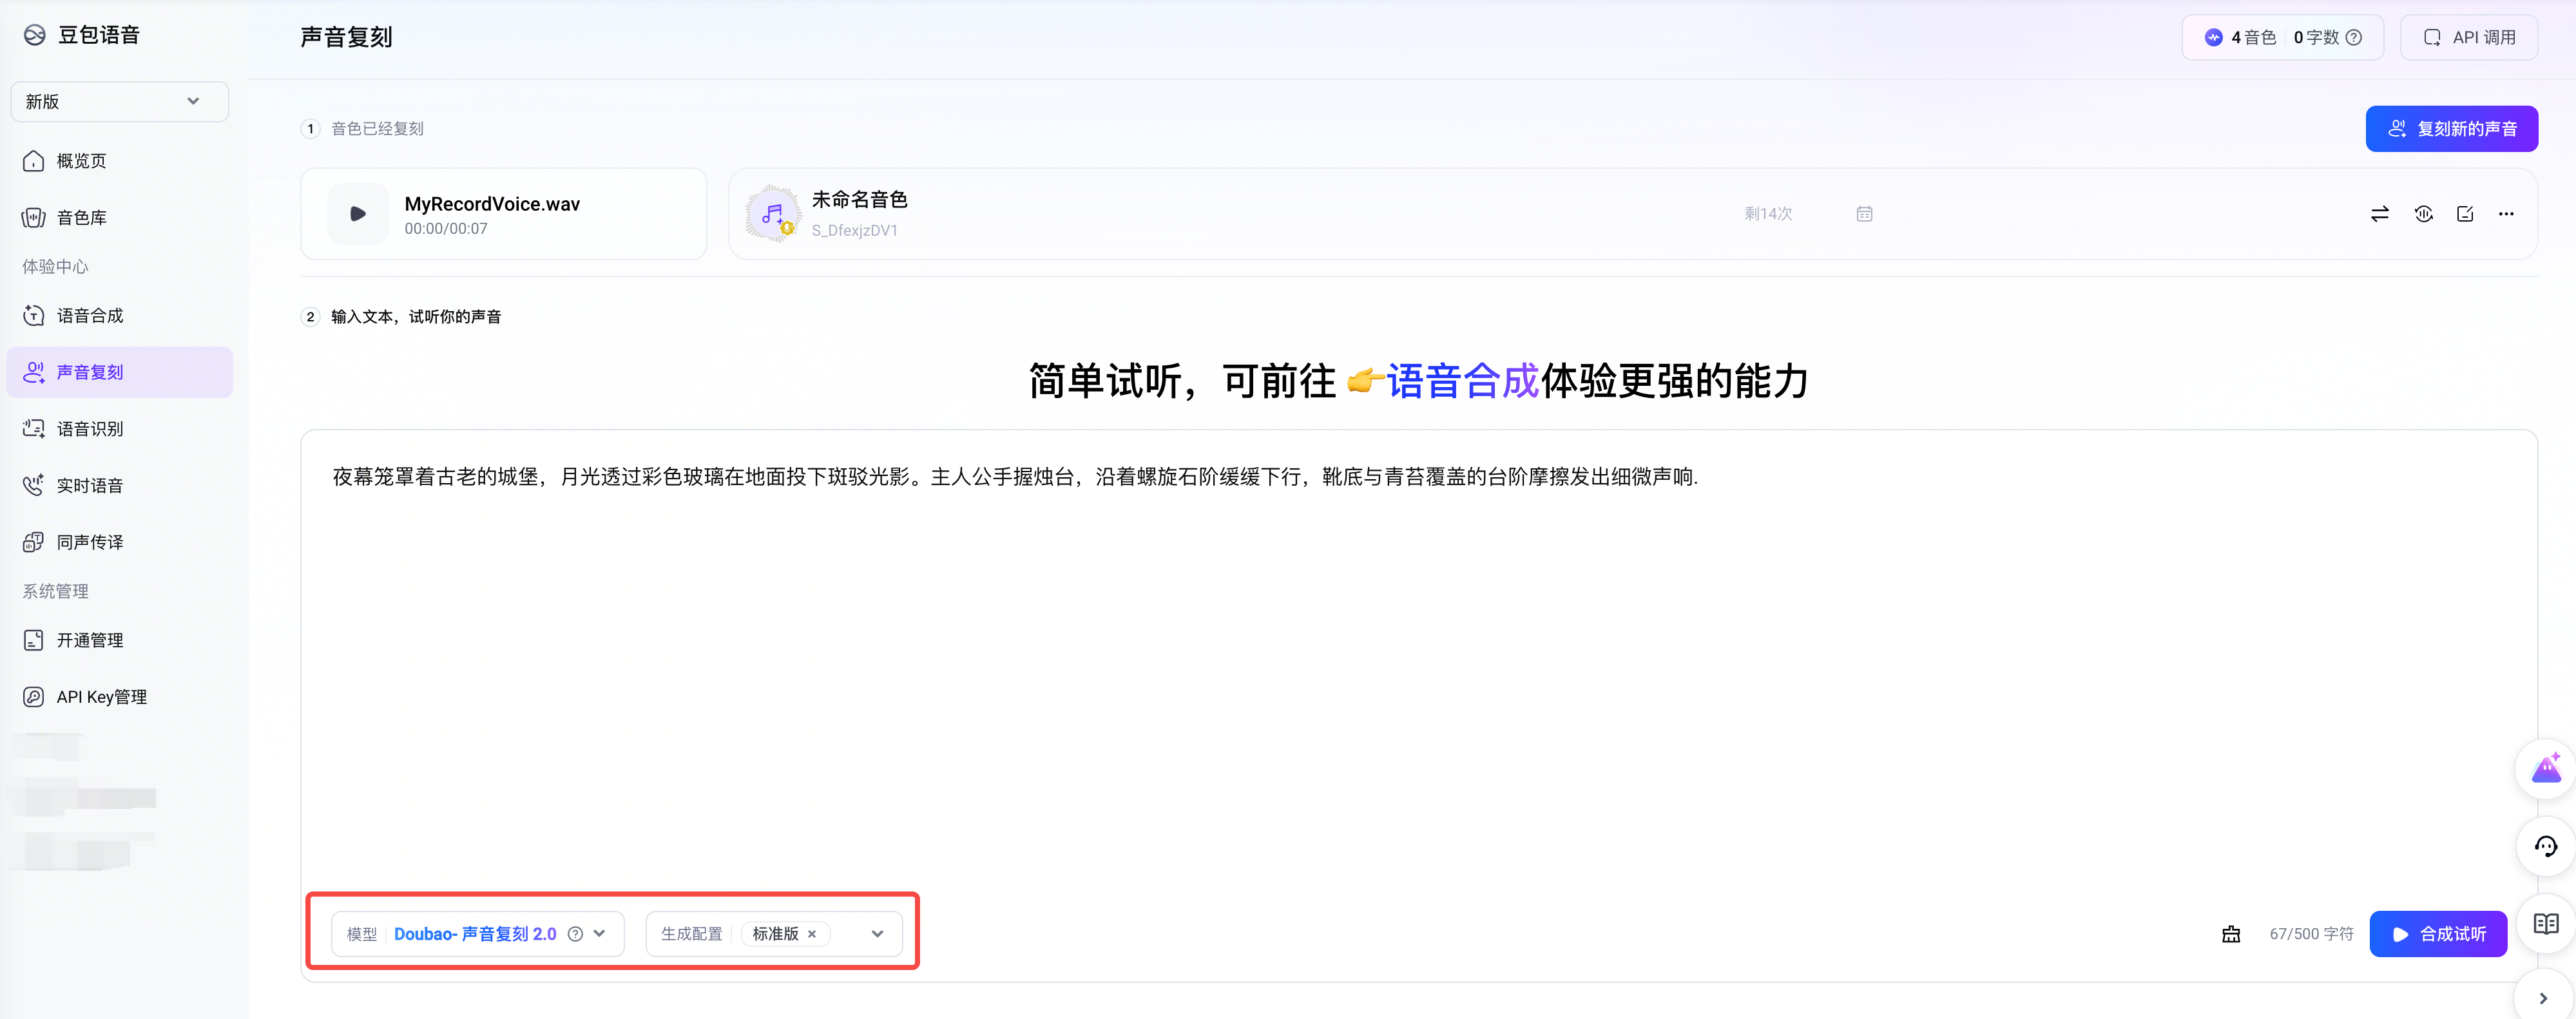Click the switch voice arrows icon
Viewport: 2576px width, 1019px height.
tap(2379, 214)
